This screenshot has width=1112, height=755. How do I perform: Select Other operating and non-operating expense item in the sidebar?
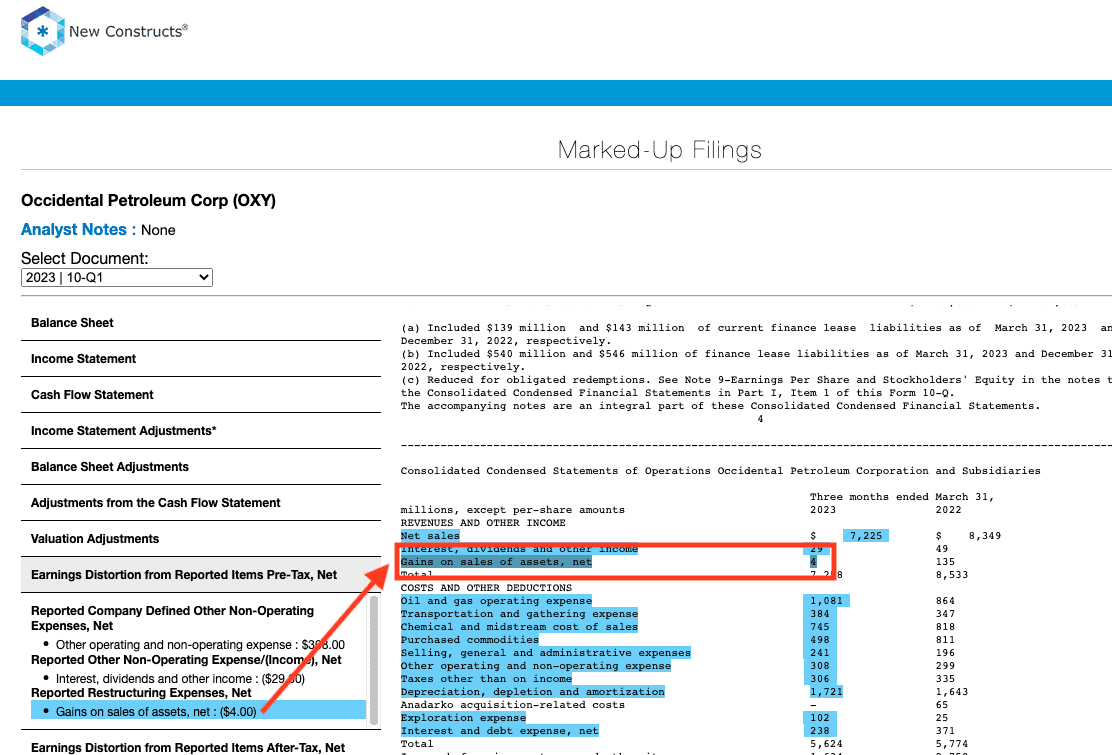(x=200, y=644)
